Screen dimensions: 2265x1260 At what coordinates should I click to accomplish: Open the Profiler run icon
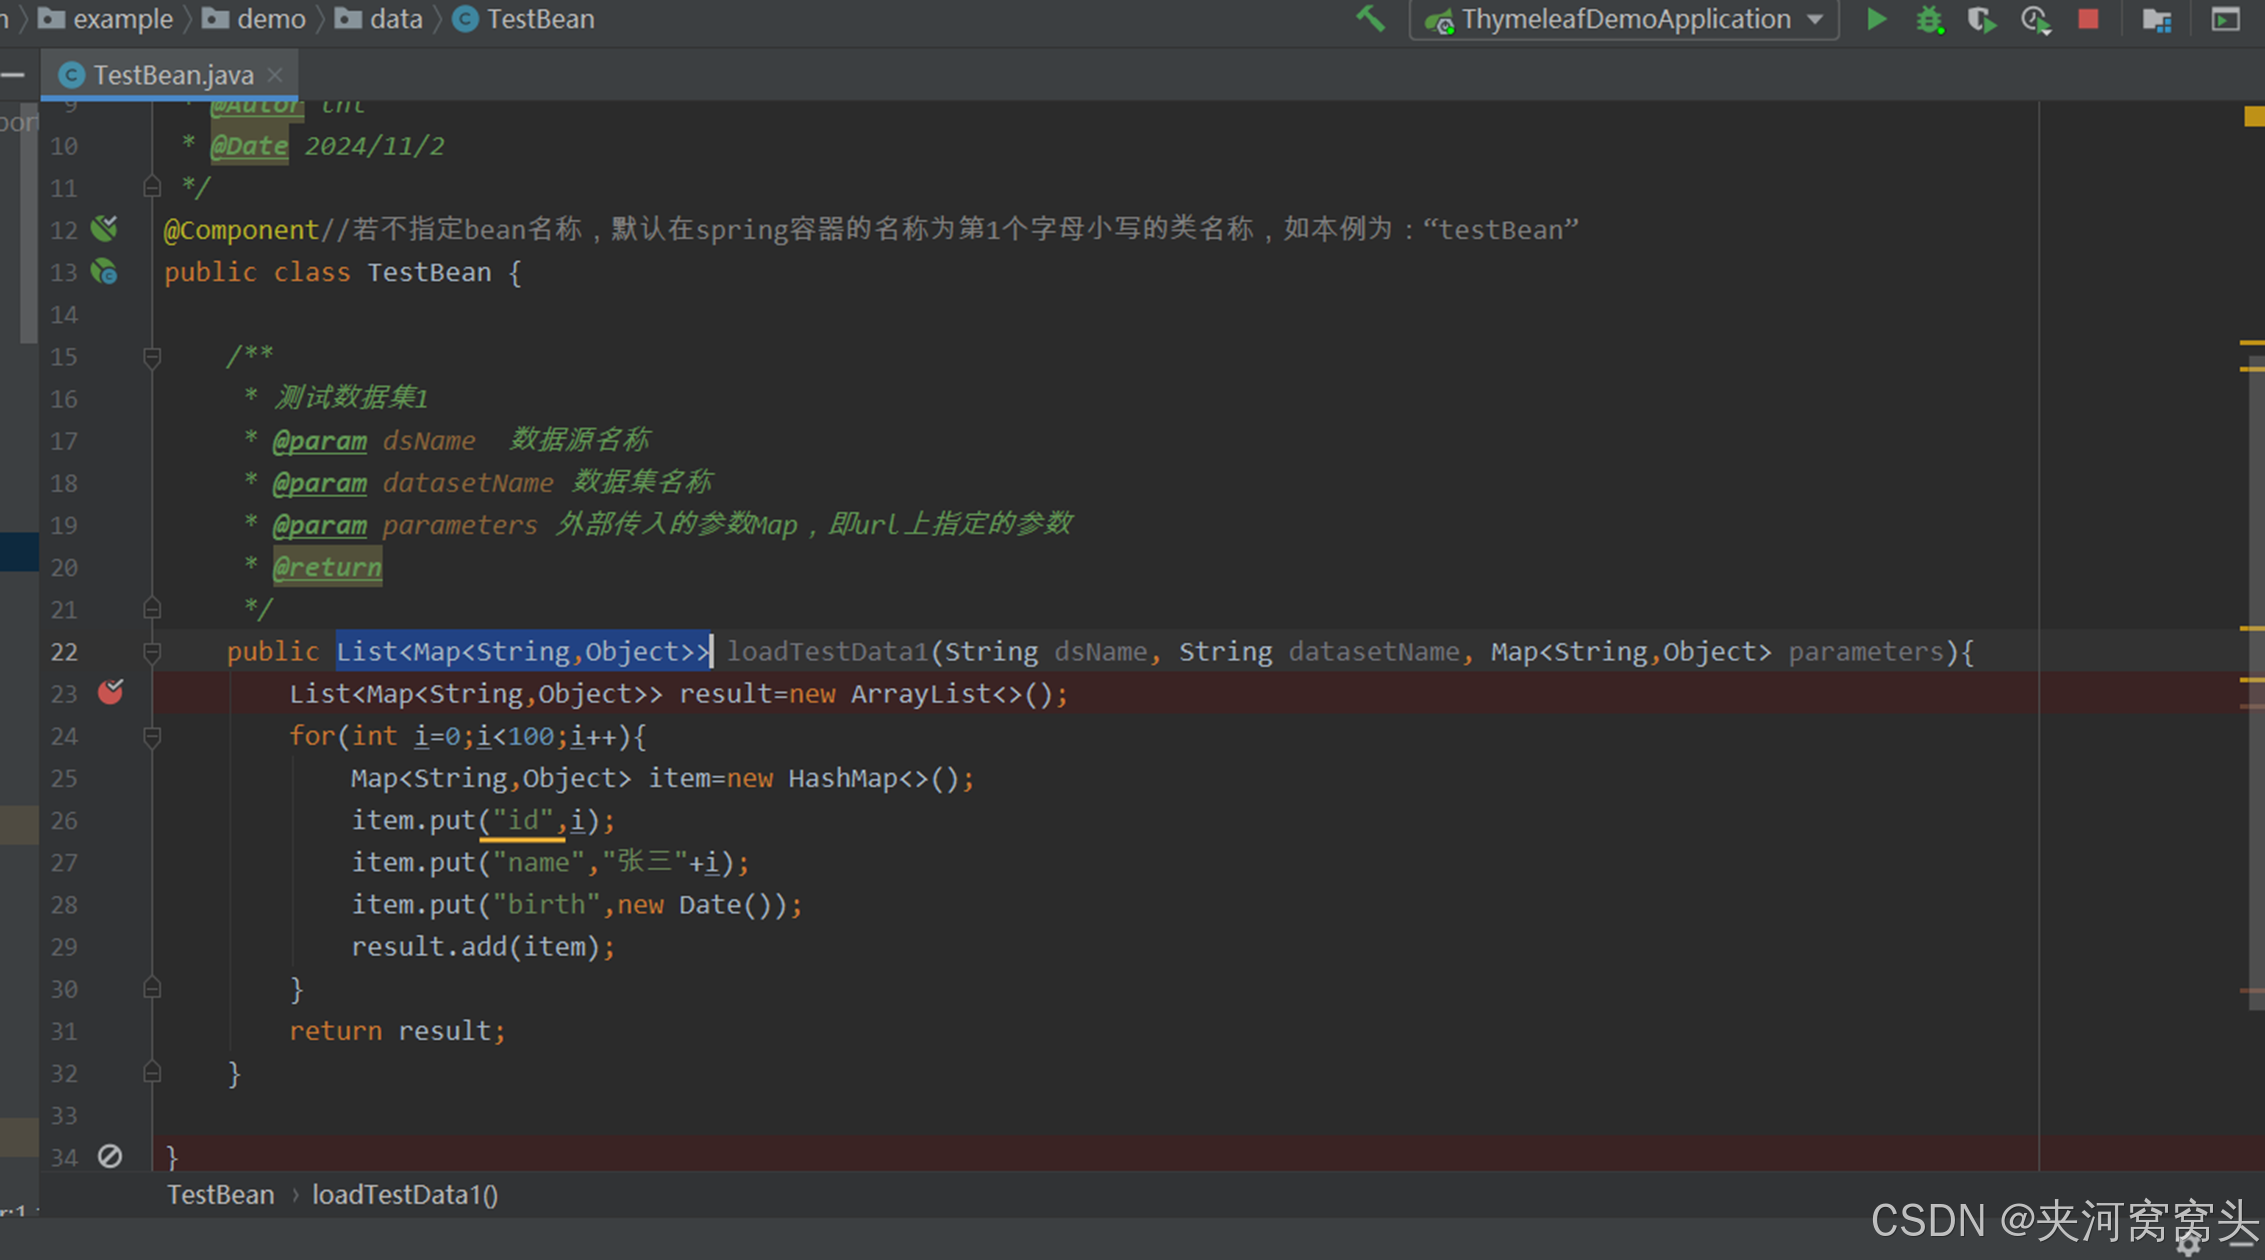(2035, 20)
